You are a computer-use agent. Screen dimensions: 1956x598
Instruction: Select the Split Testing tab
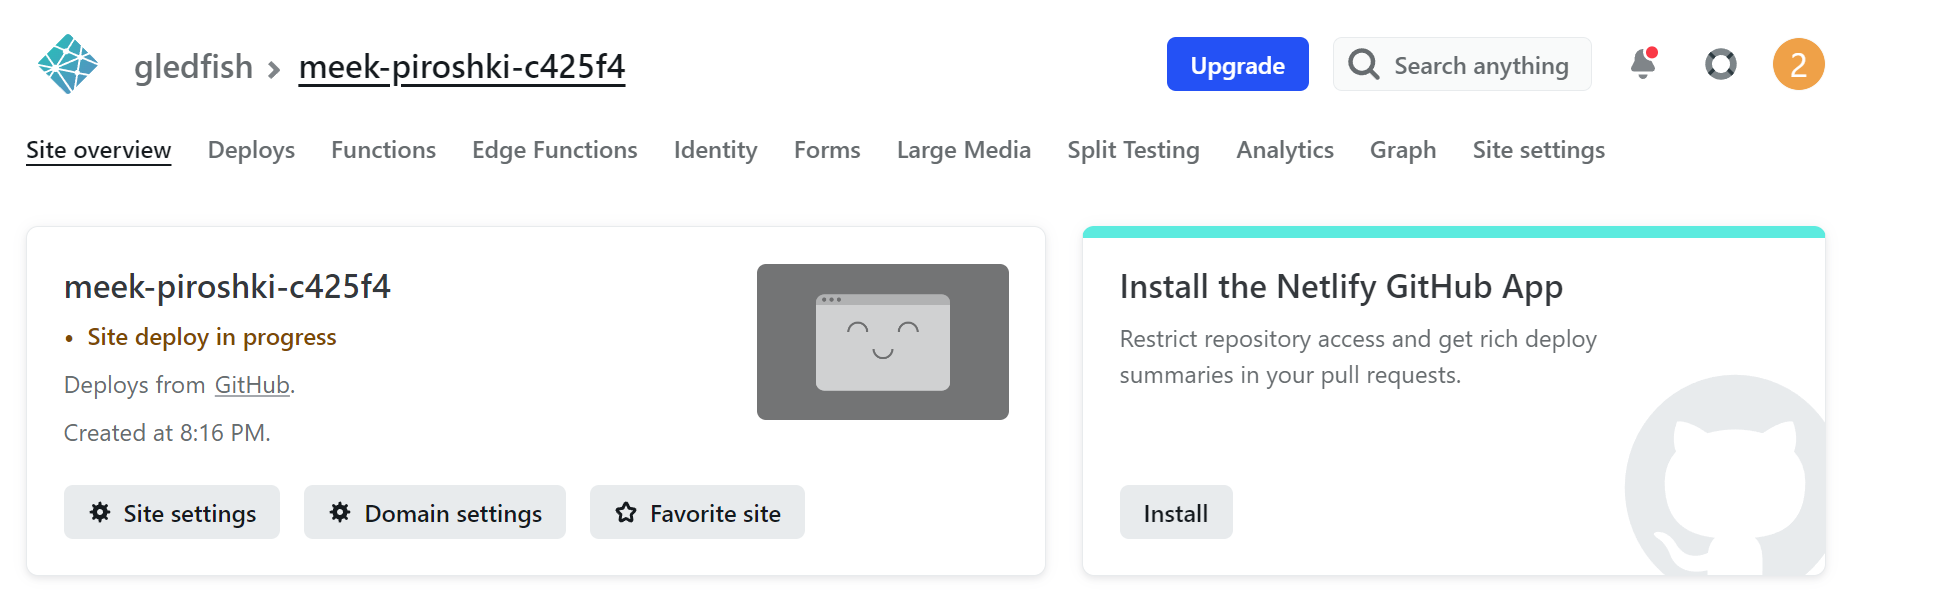point(1133,150)
